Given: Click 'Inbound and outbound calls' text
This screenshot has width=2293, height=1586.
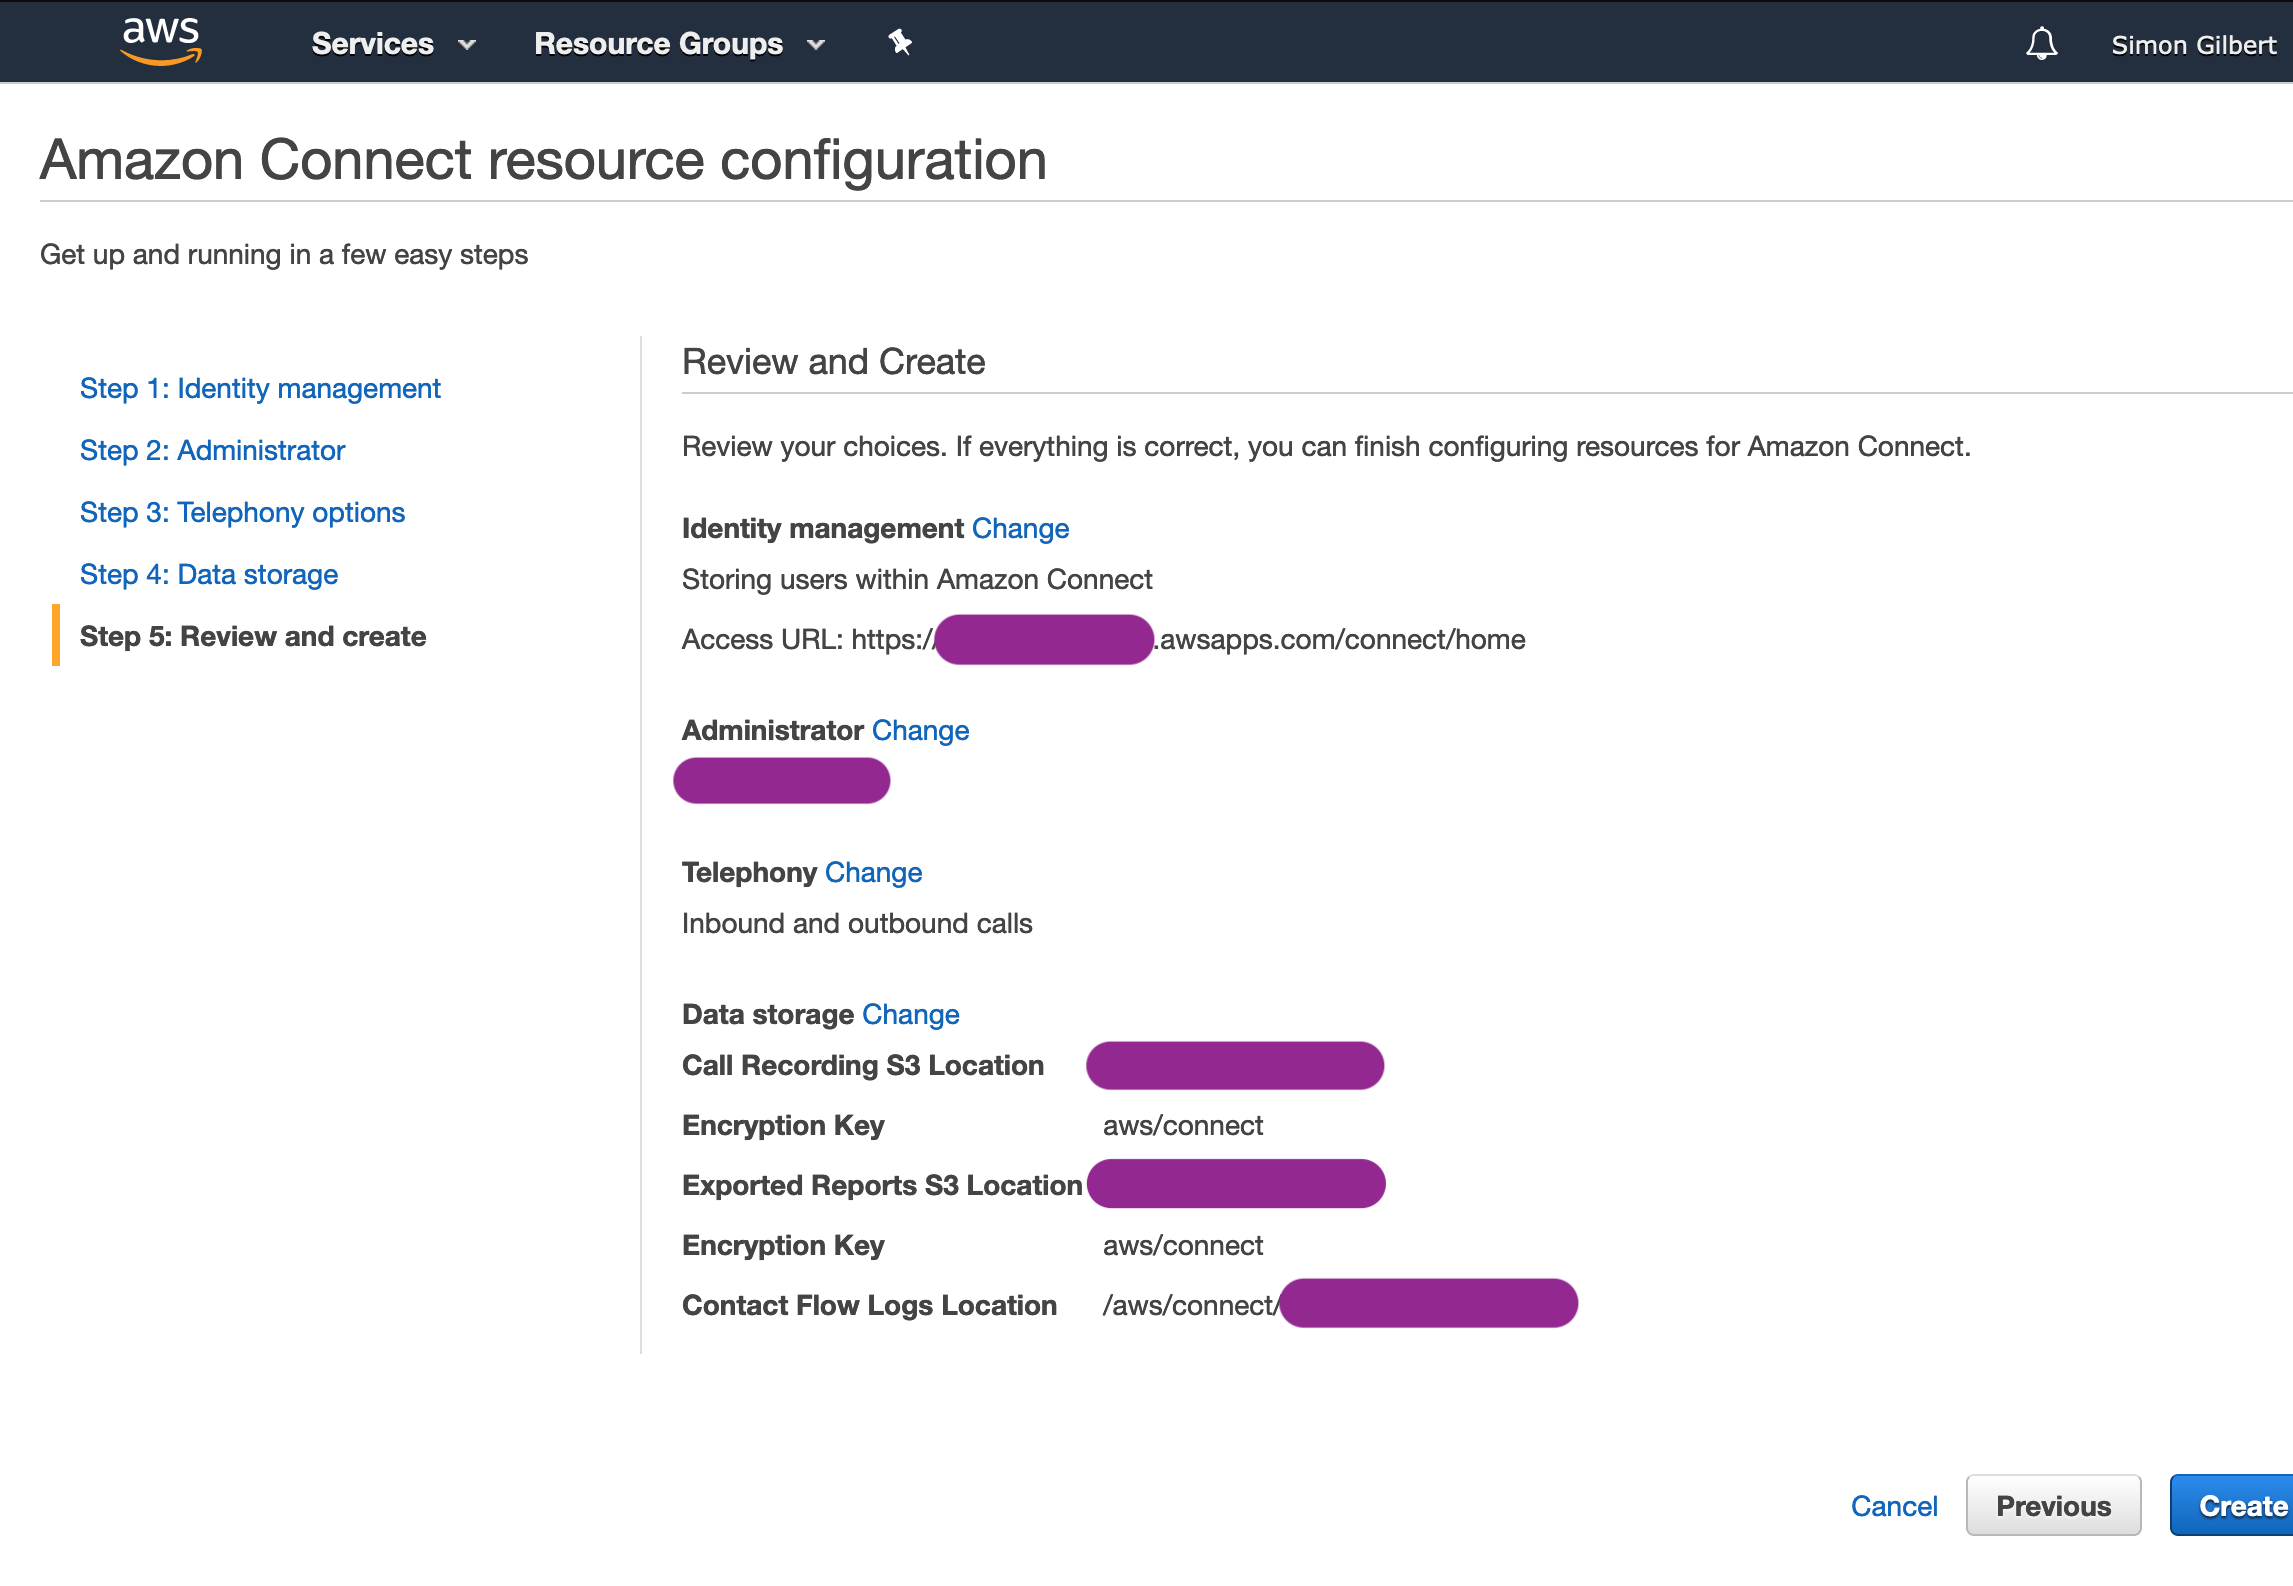Looking at the screenshot, I should click(857, 923).
